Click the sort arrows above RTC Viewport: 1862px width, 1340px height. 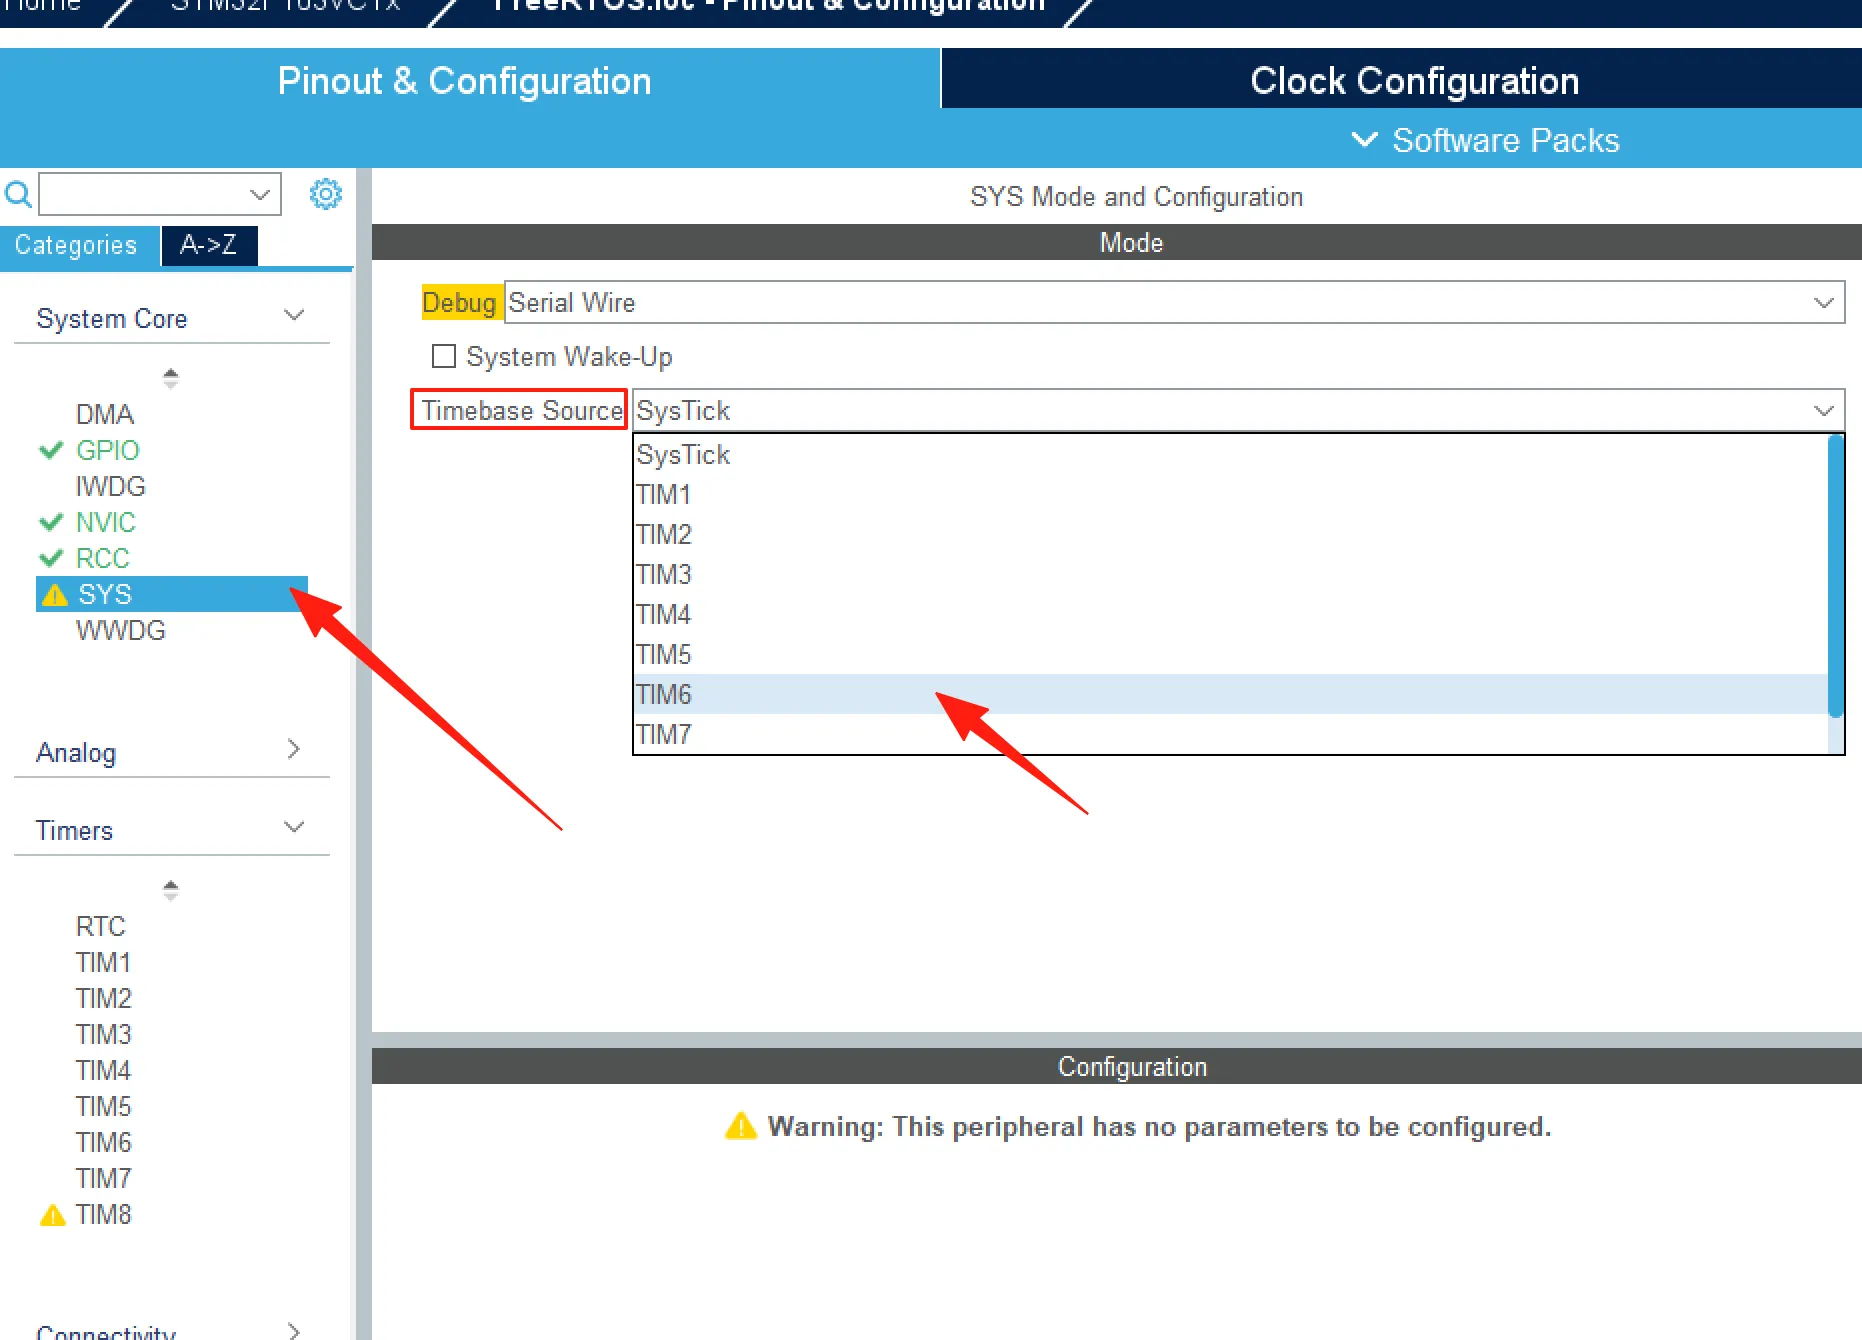tap(171, 890)
